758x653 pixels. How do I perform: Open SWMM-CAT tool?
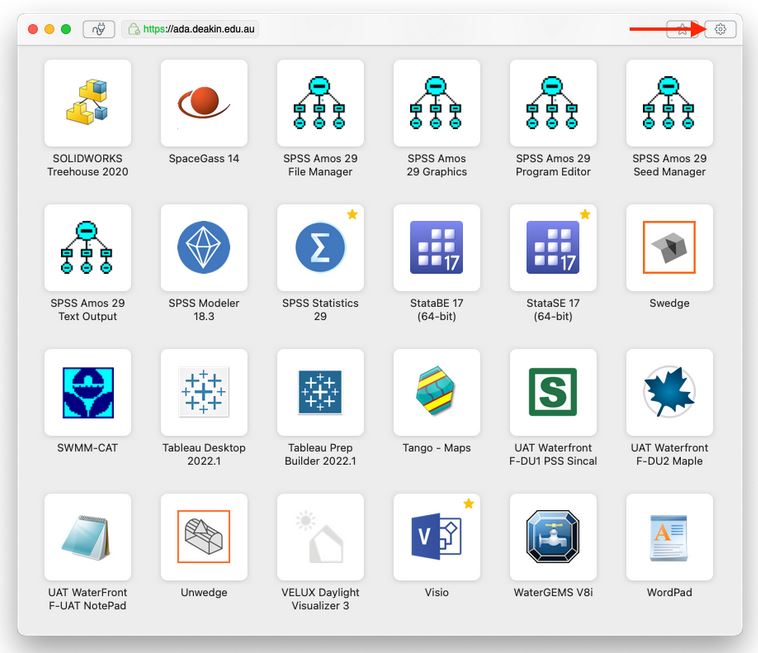[87, 392]
